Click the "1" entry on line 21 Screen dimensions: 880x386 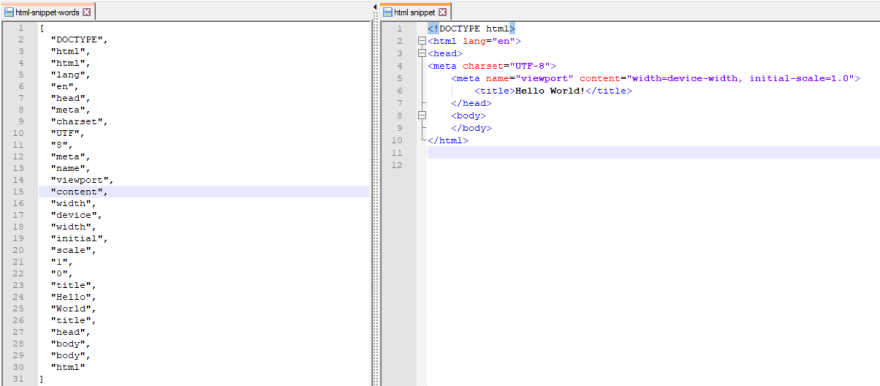(62, 262)
